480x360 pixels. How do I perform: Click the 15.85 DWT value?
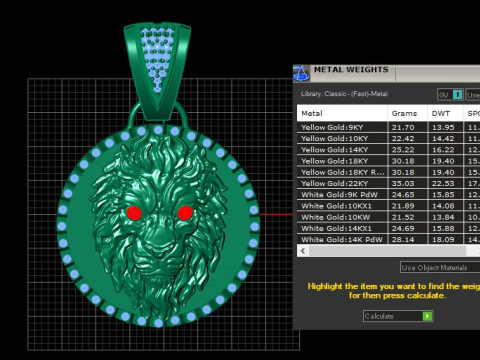point(443,195)
